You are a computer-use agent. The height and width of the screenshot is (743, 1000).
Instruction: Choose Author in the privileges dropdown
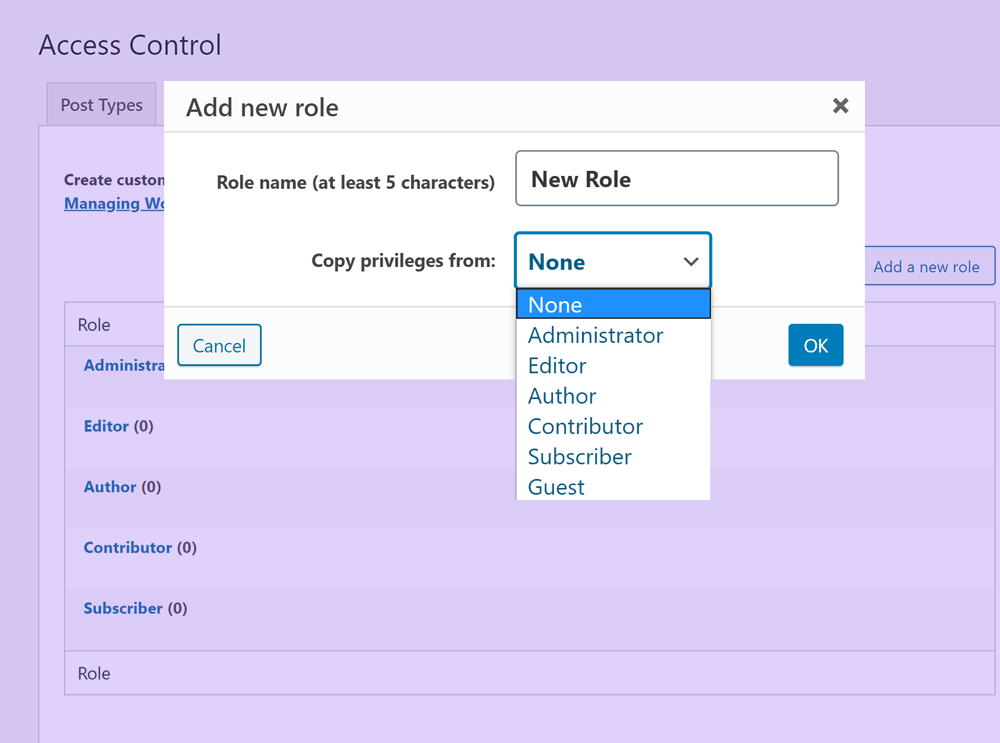[x=562, y=396]
